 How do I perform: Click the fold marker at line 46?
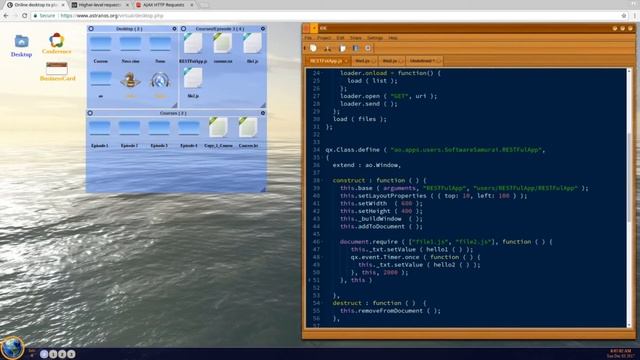pyautogui.click(x=322, y=242)
